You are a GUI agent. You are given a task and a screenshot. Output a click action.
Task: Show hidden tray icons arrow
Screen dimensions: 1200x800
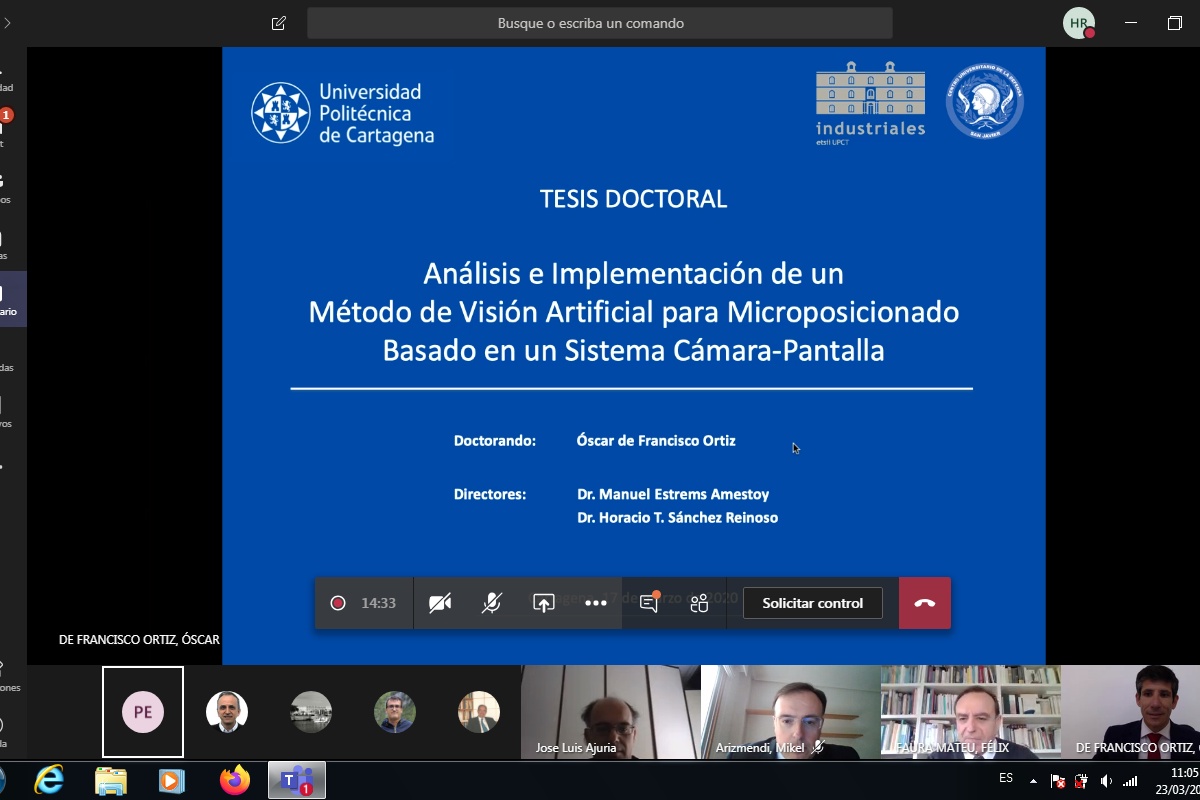(x=1033, y=781)
